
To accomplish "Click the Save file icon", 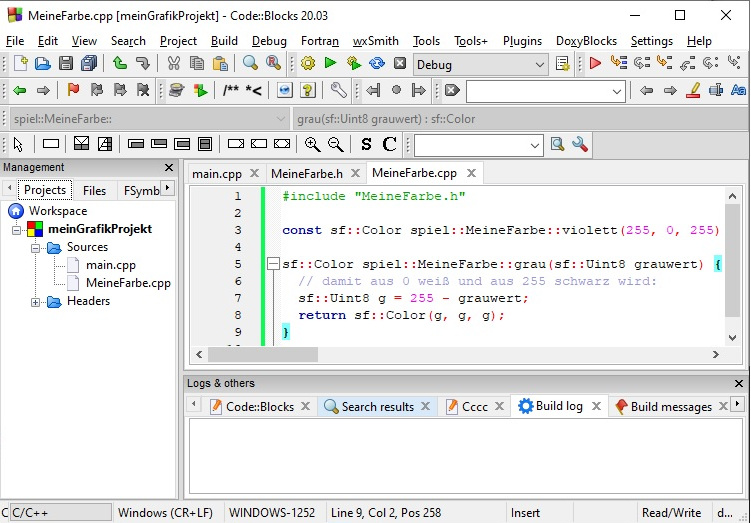I will point(65,64).
